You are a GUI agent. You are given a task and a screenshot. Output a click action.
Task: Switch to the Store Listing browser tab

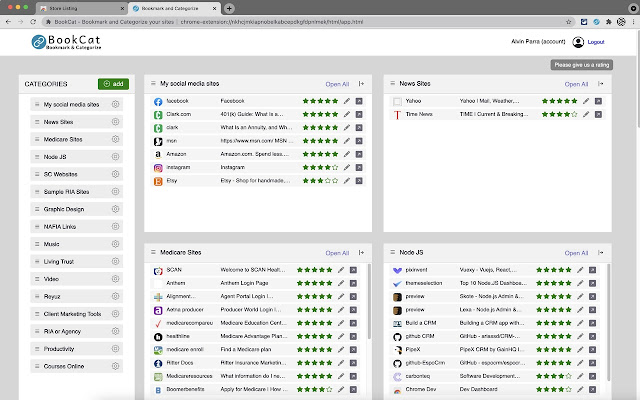[82, 8]
